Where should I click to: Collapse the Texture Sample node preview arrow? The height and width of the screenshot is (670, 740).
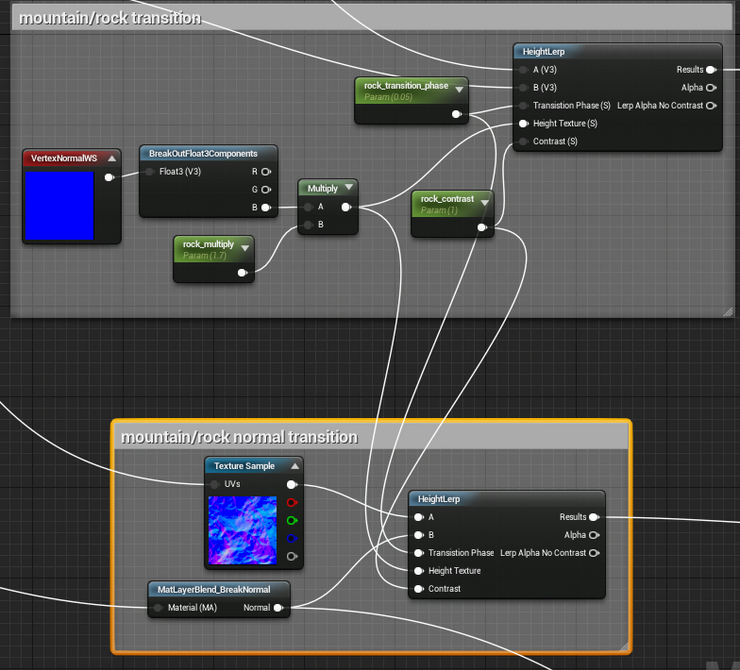pos(295,466)
